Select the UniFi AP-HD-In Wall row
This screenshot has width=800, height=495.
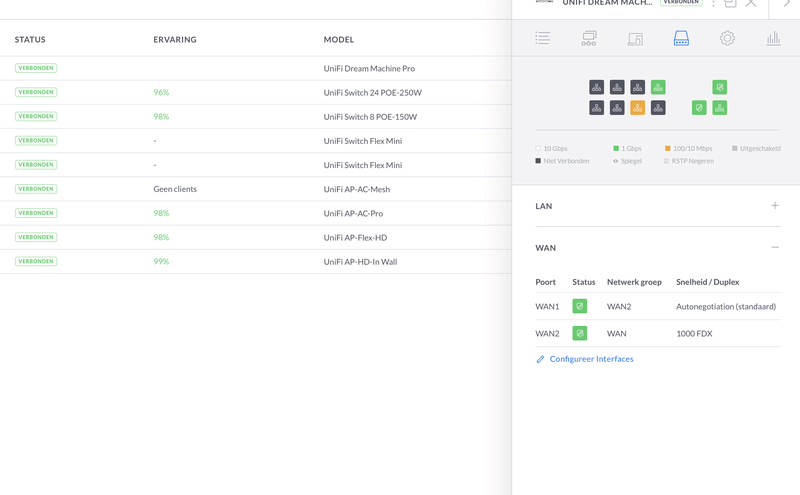256,261
